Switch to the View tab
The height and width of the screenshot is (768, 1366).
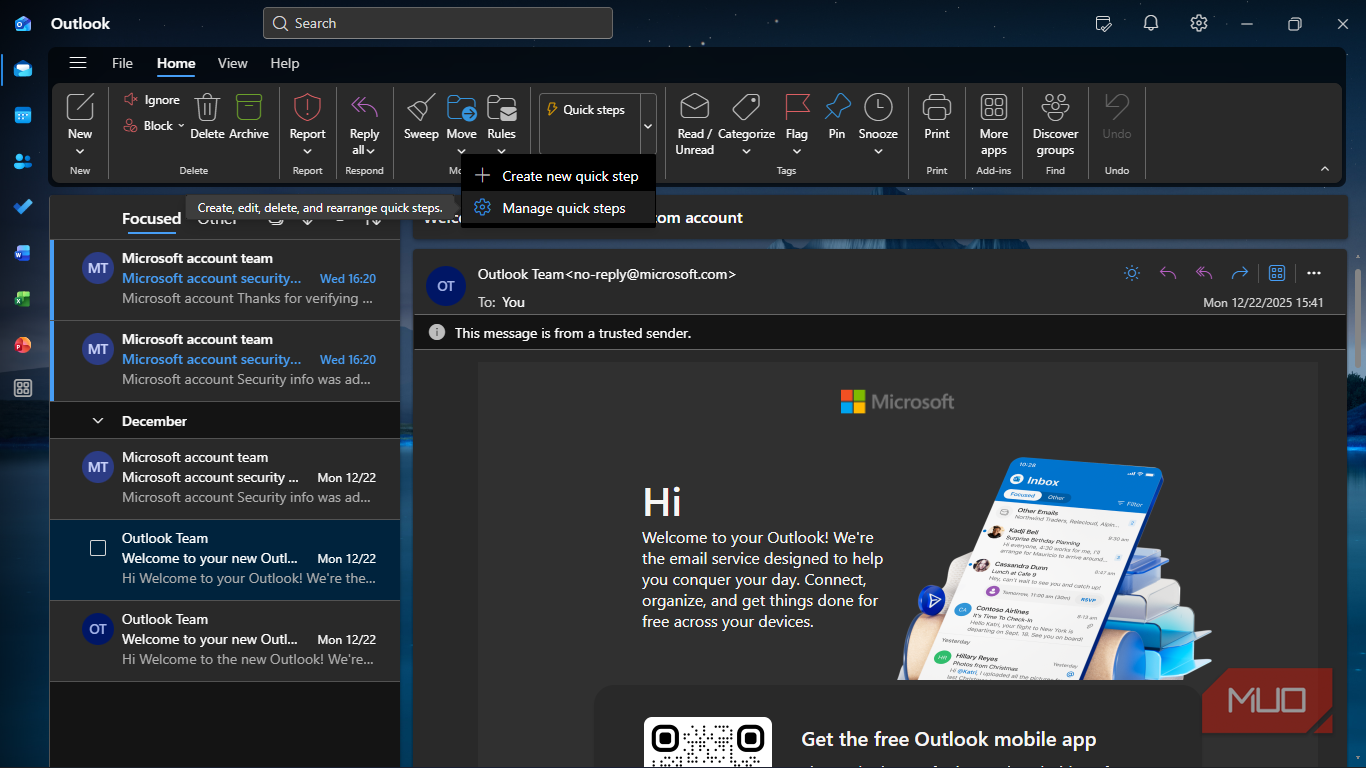tap(232, 63)
